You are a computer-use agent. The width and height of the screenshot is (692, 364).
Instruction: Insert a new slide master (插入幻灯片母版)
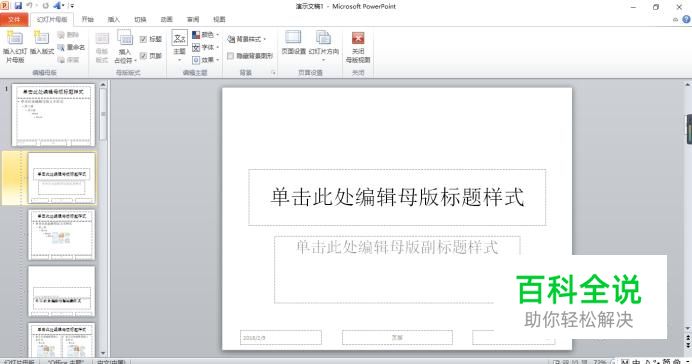point(15,47)
